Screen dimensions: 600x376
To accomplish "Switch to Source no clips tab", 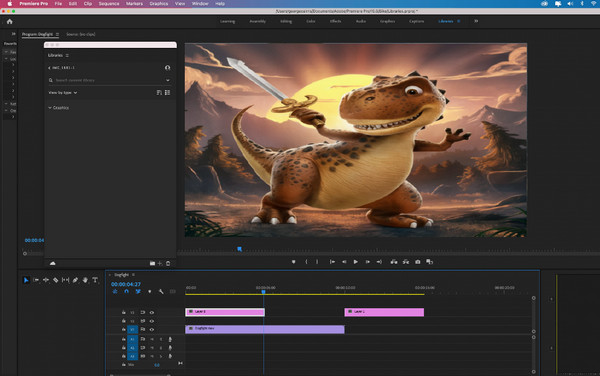I will pos(81,34).
